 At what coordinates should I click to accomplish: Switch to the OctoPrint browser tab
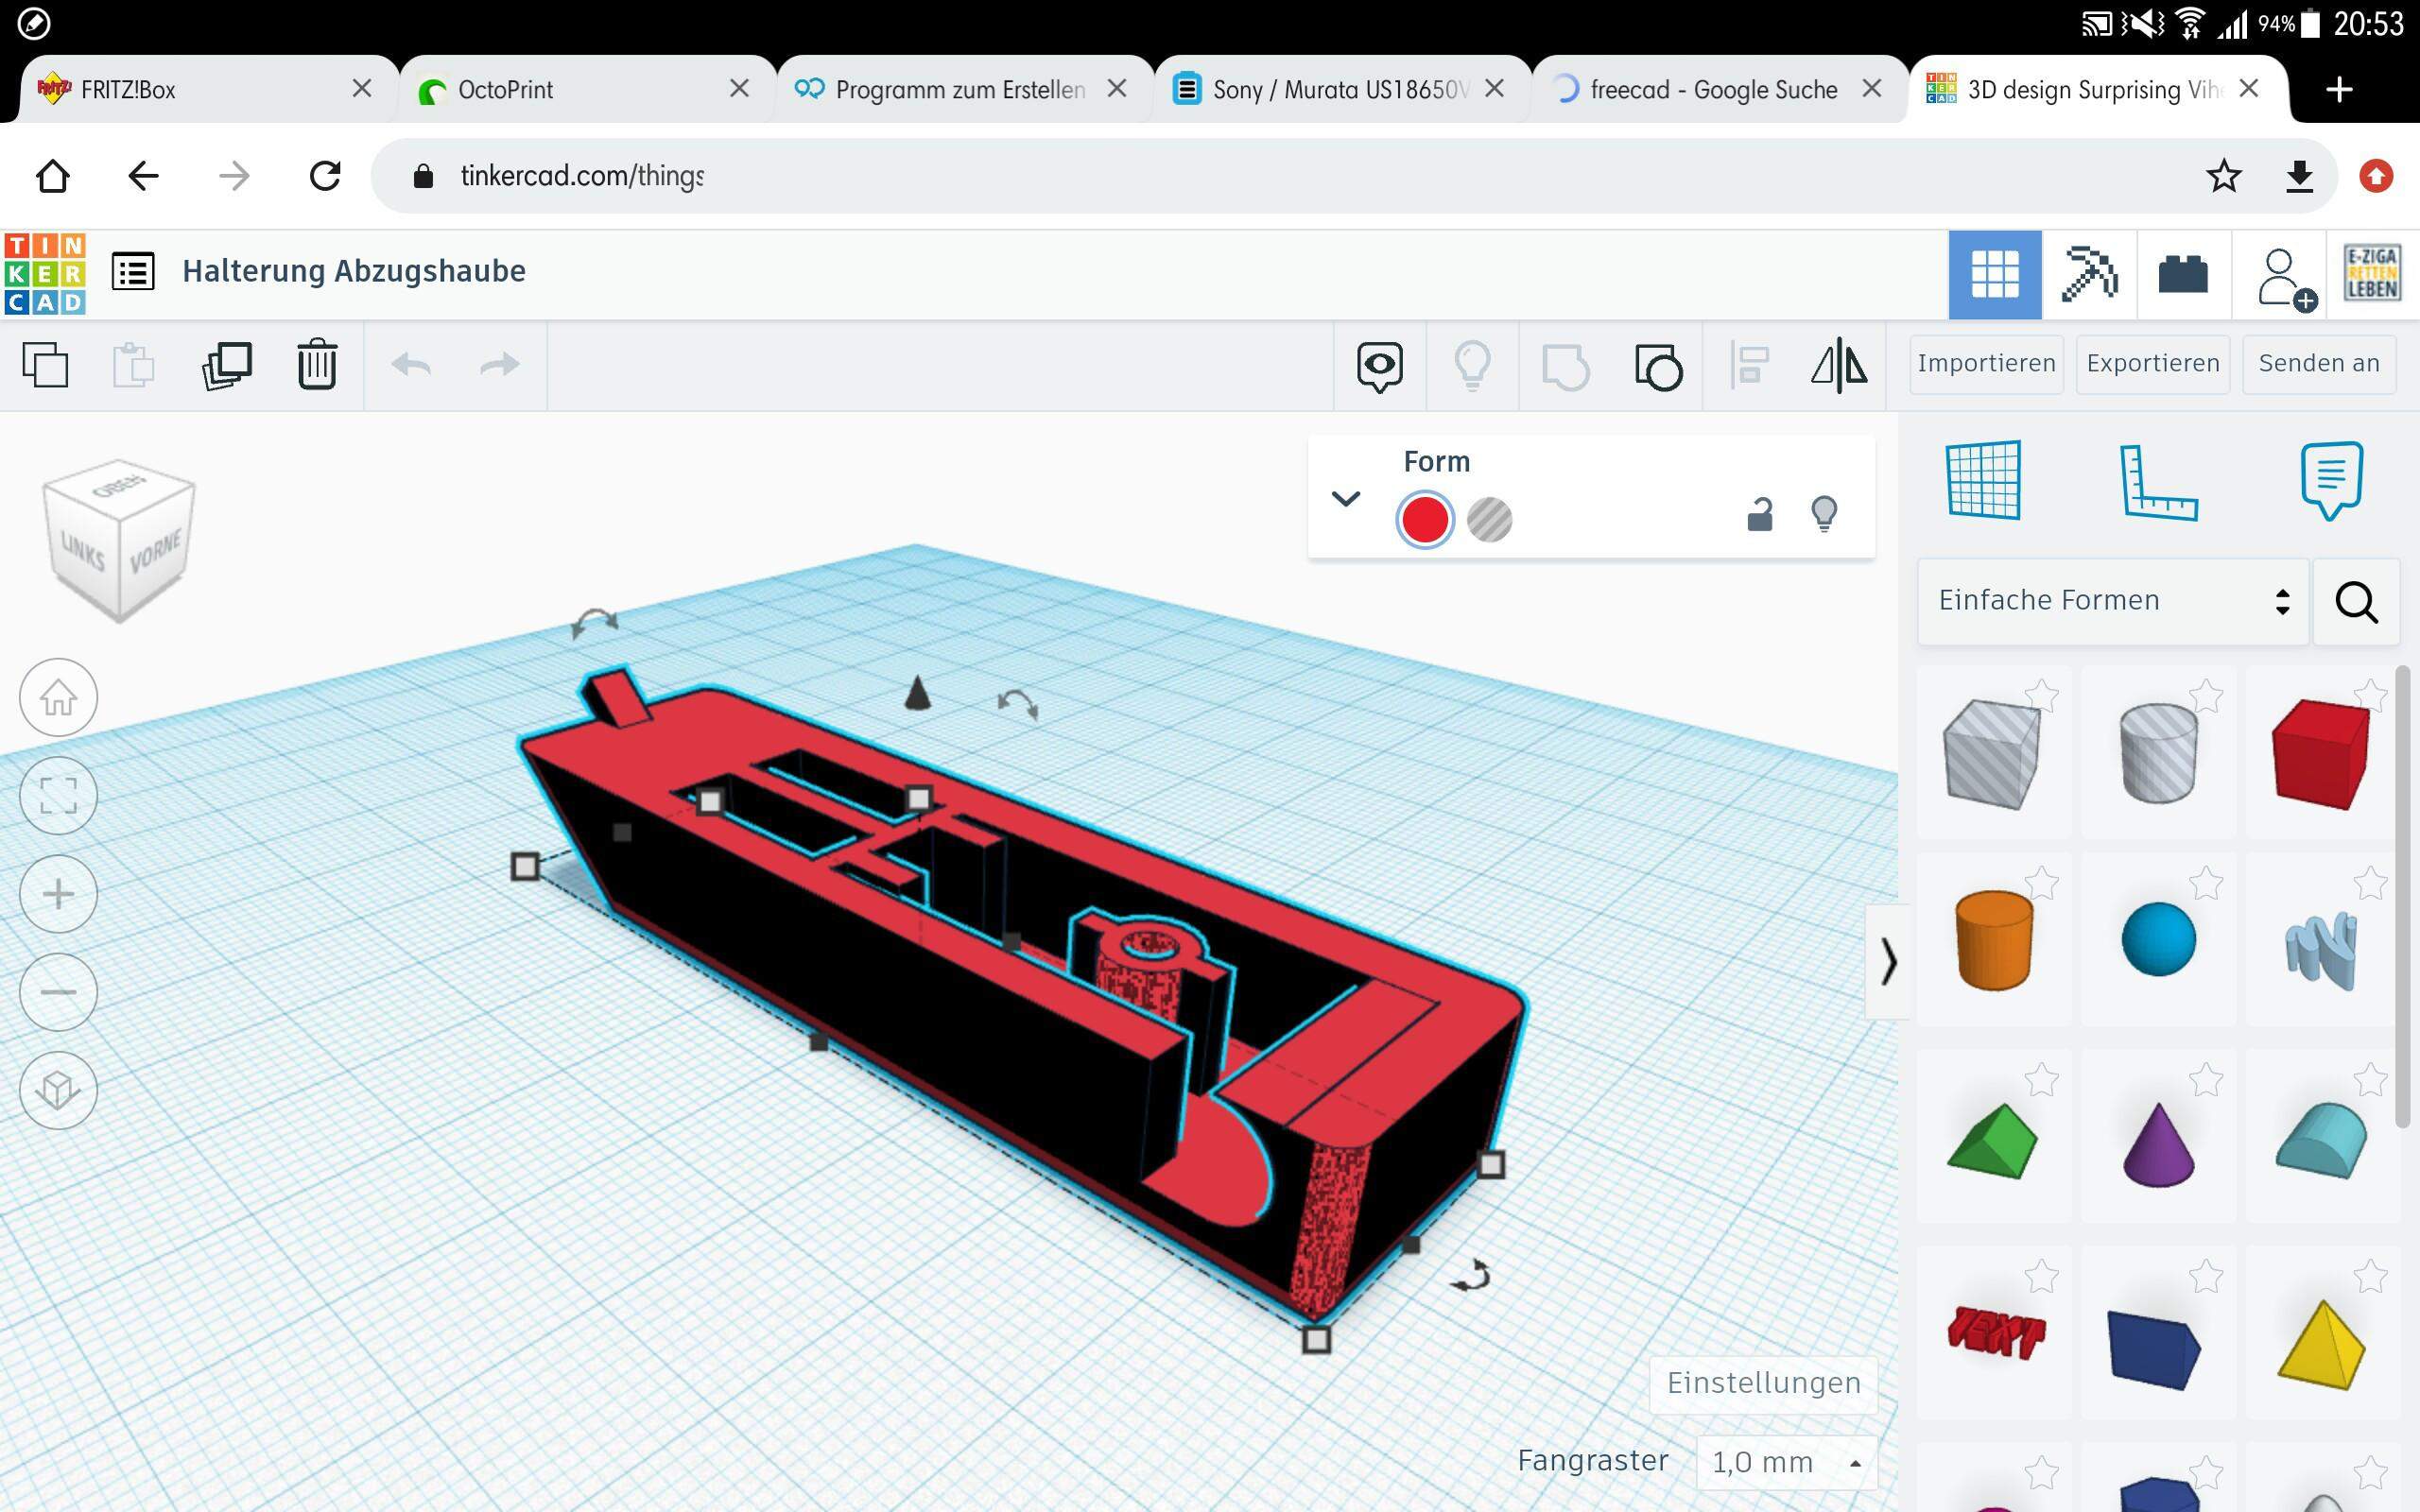point(506,89)
